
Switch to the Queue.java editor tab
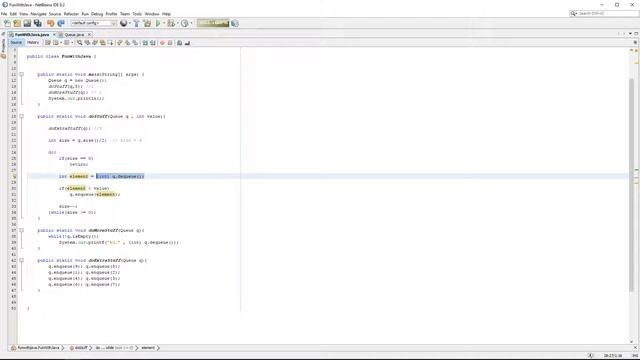74,35
